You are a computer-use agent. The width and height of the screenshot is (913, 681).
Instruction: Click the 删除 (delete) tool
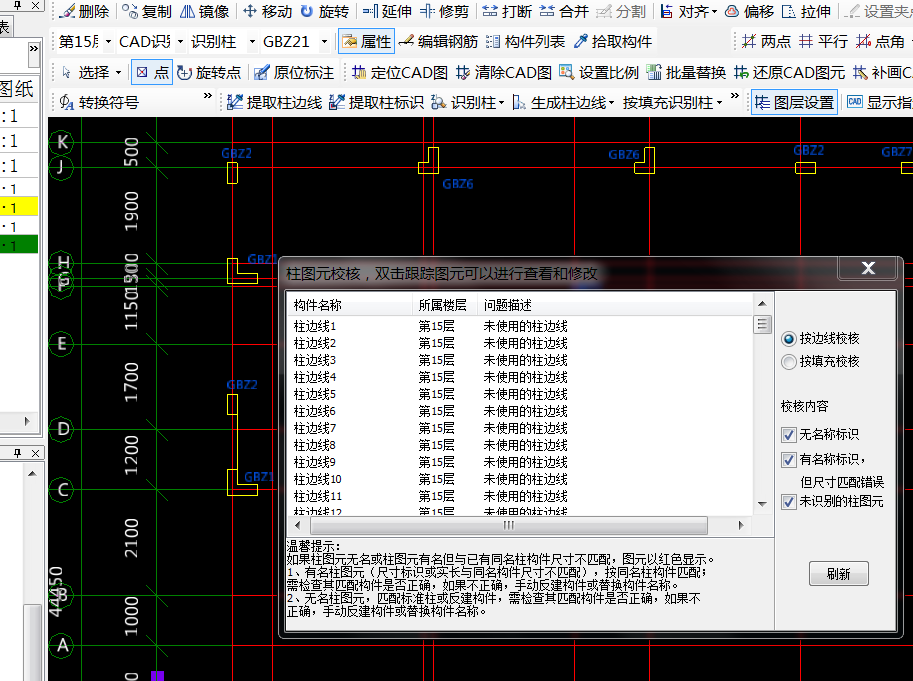[x=85, y=11]
